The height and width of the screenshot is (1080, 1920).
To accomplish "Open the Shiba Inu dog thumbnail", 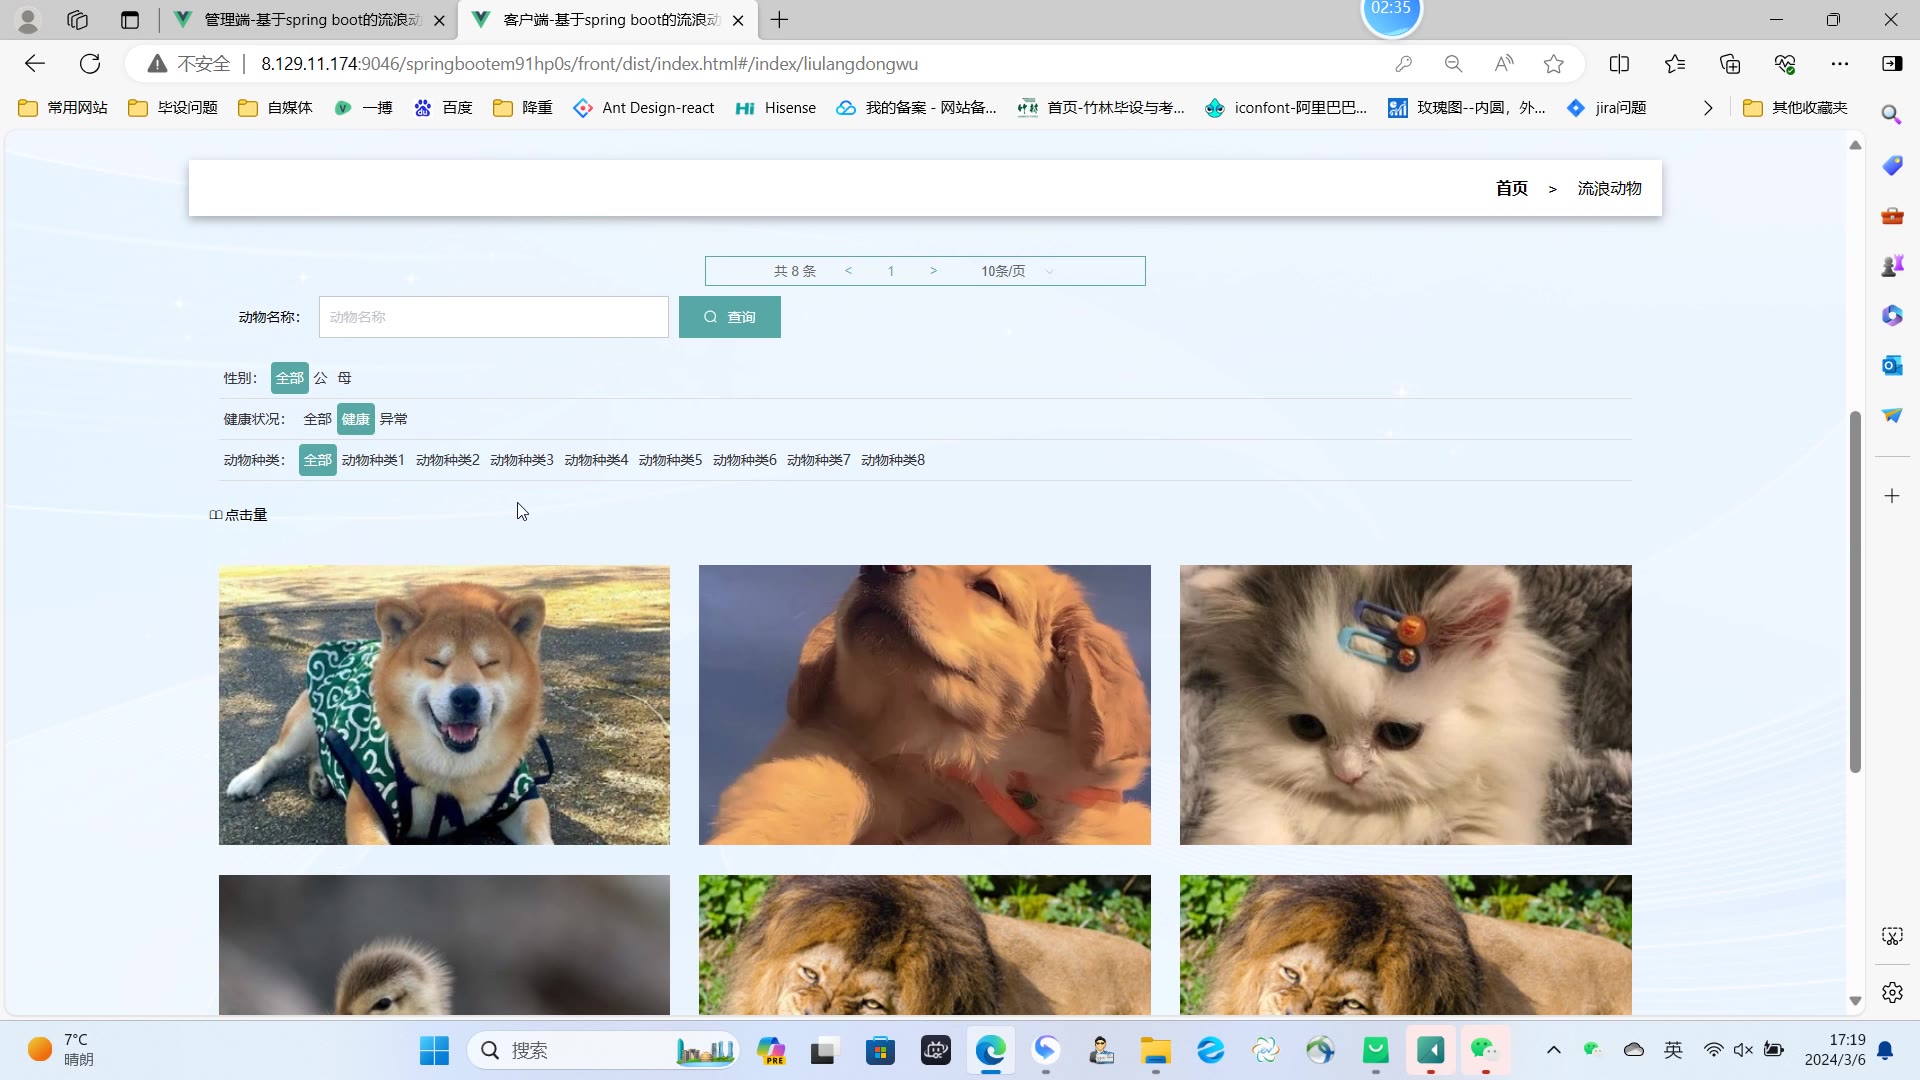I will coord(444,705).
